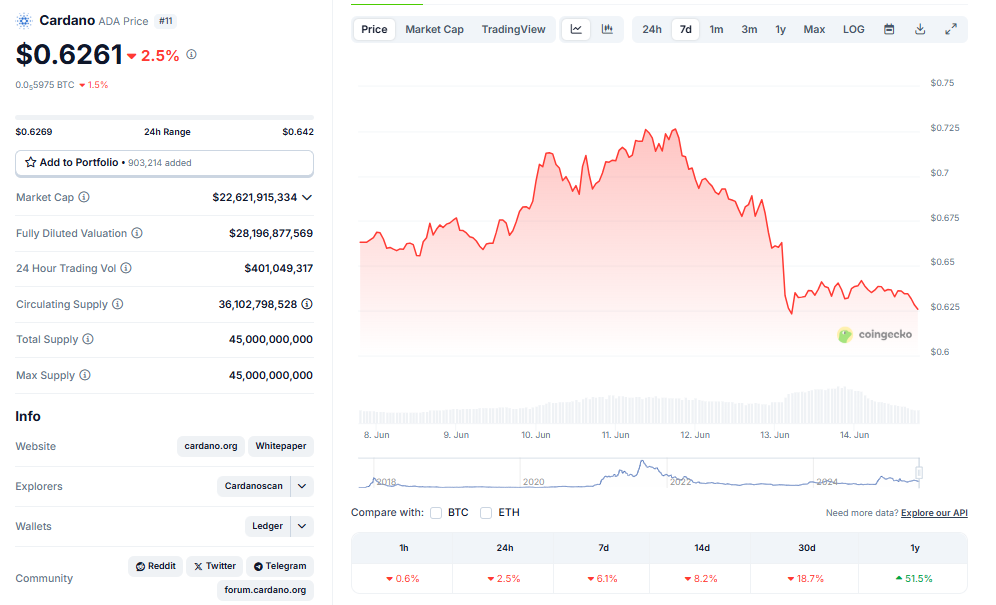Click the $22,621,915,334 market cap value

(255, 197)
